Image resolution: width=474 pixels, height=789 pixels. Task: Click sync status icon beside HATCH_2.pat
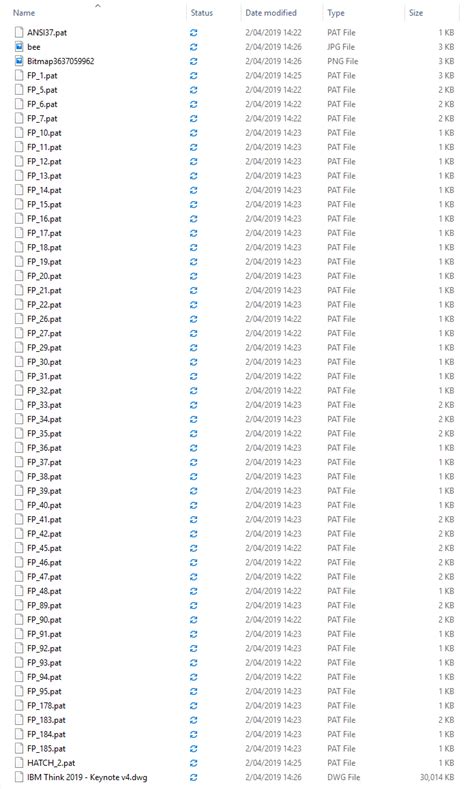pos(194,763)
